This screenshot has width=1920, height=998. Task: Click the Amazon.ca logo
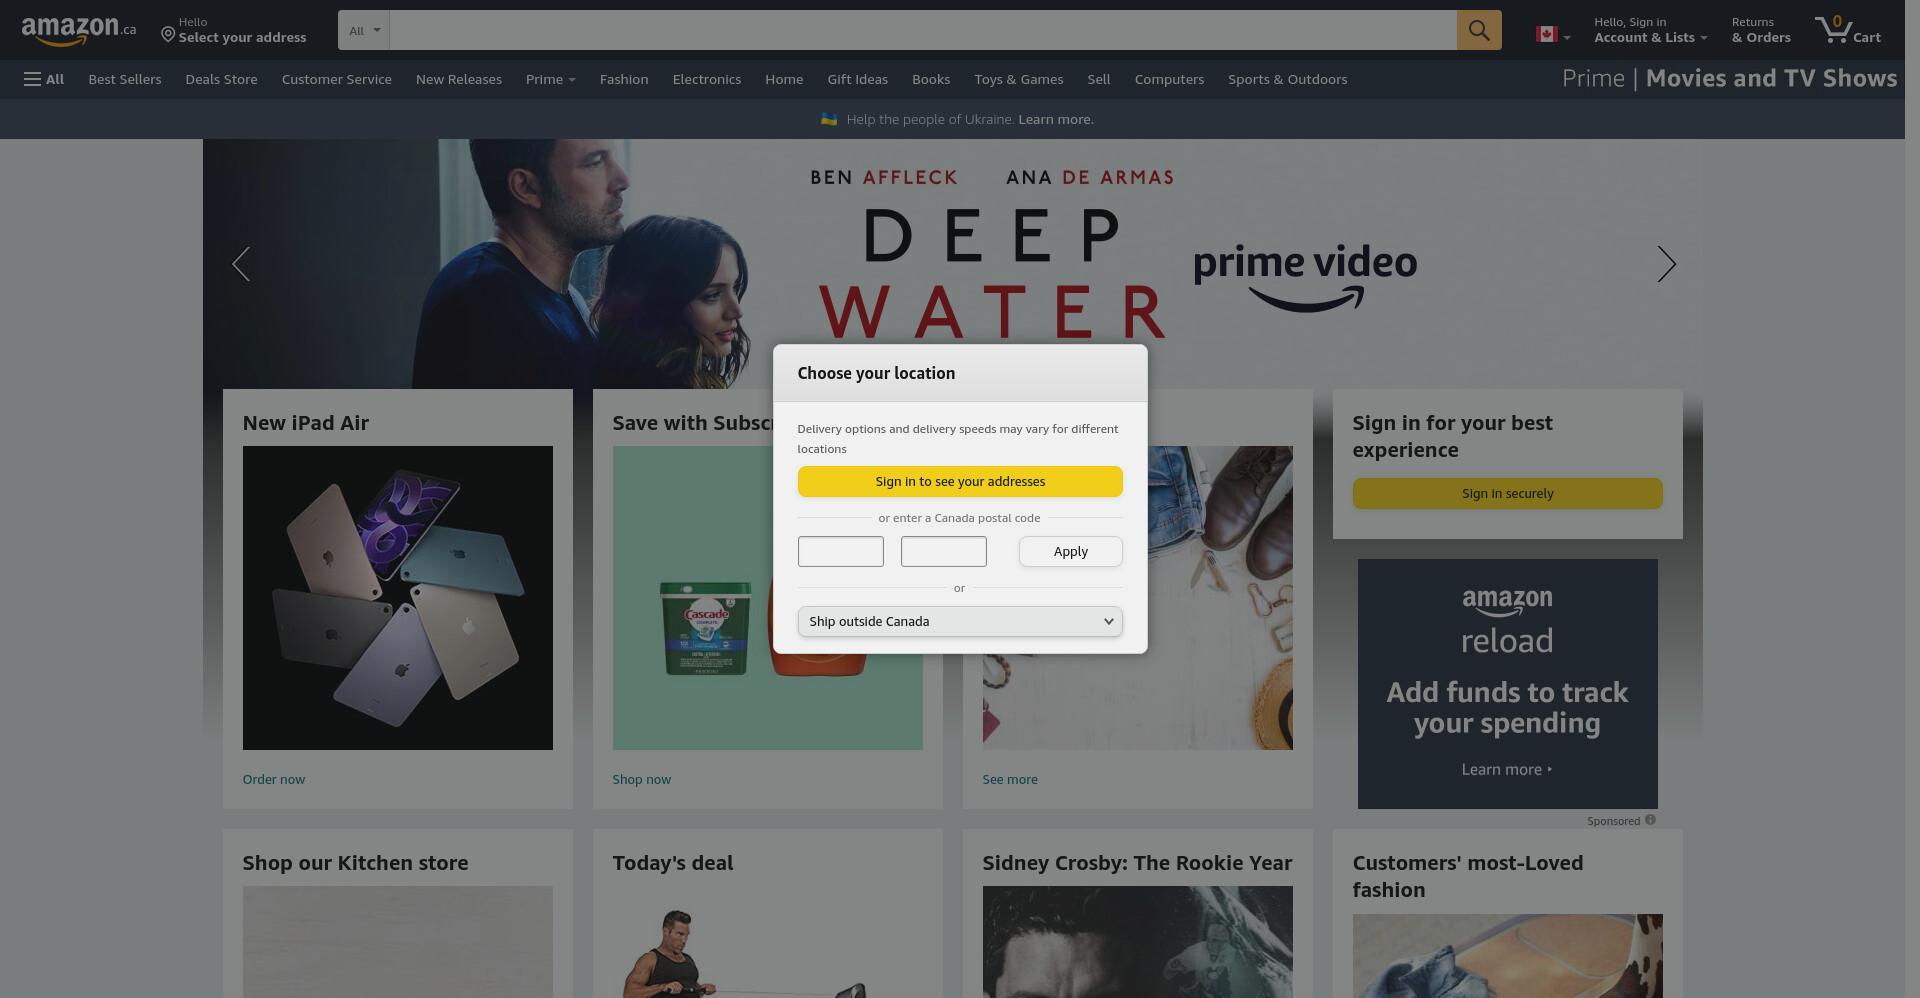tap(79, 30)
